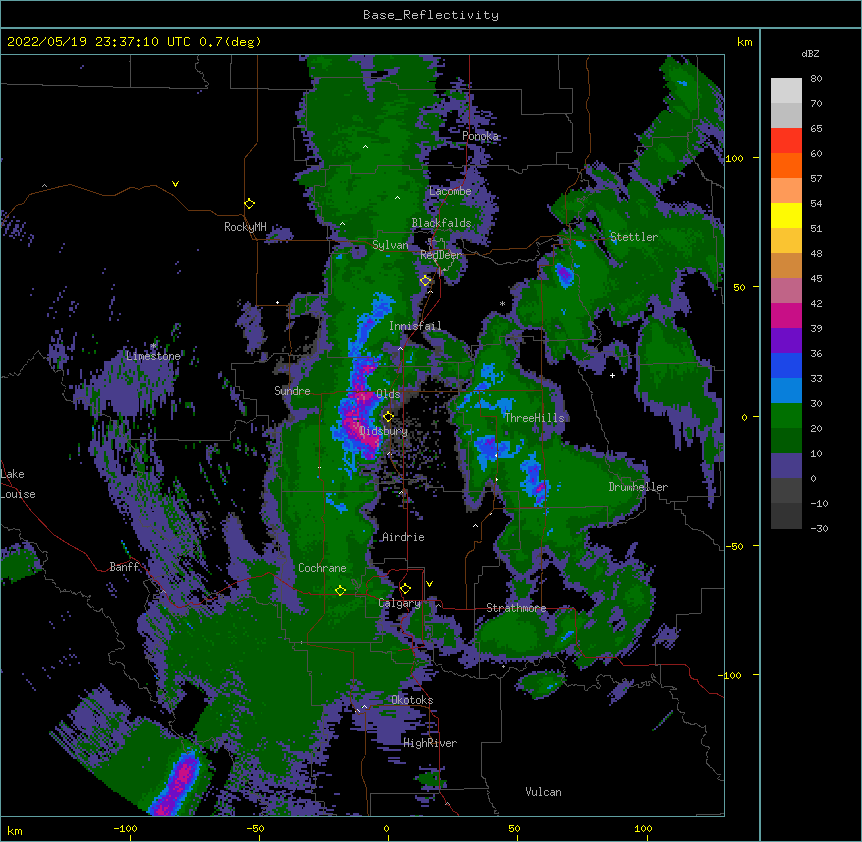Select the 39 dBZ purple legend swatch

786,340
